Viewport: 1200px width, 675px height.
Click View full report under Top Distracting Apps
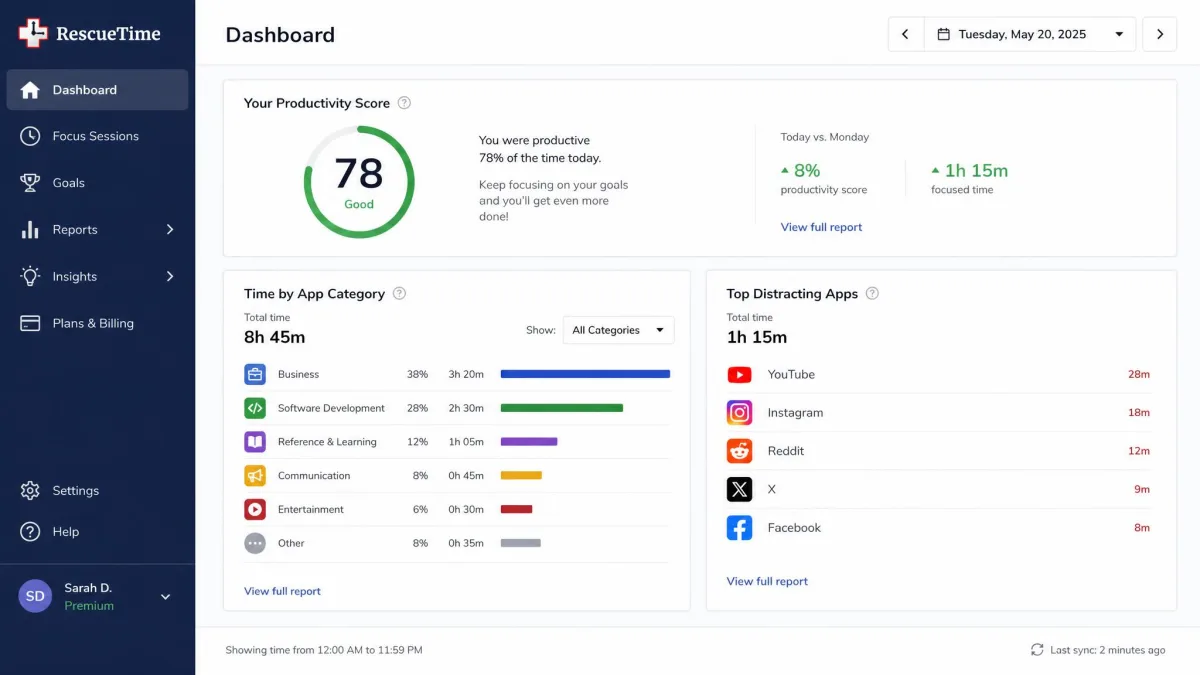pos(767,581)
